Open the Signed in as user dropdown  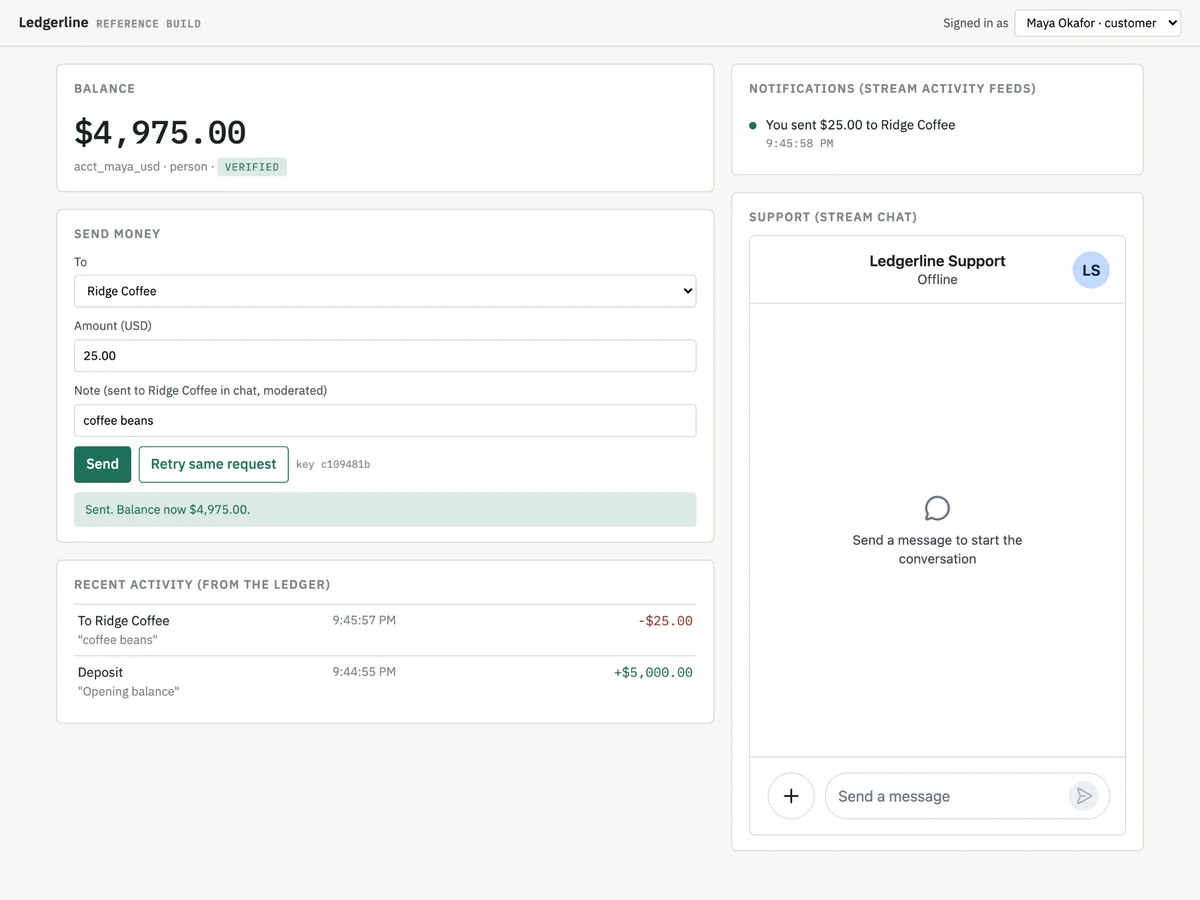[x=1097, y=23]
